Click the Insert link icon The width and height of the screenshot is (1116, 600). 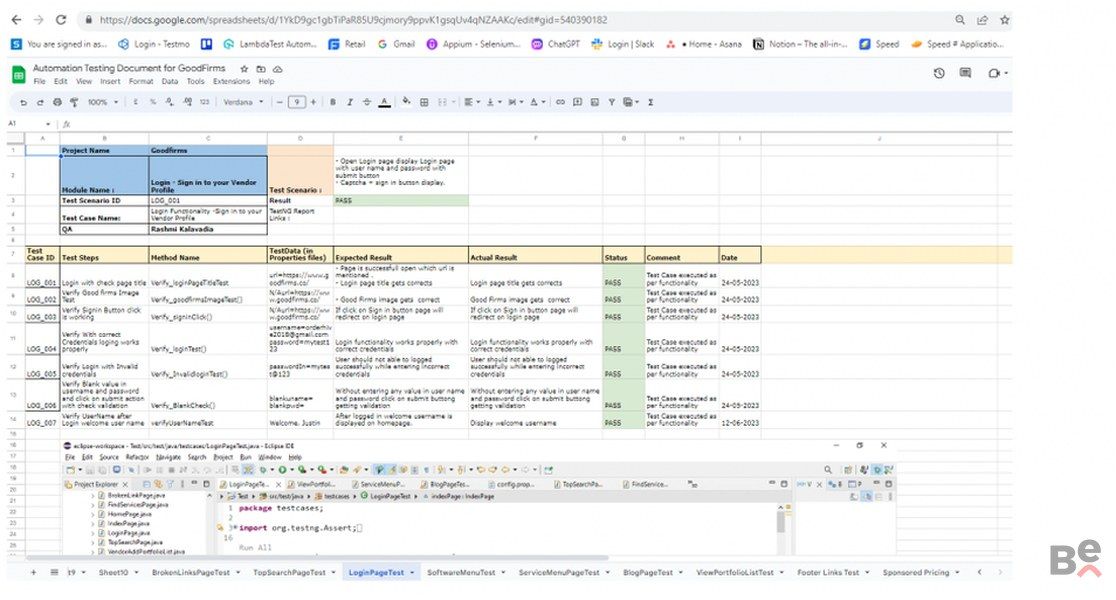pyautogui.click(x=560, y=102)
